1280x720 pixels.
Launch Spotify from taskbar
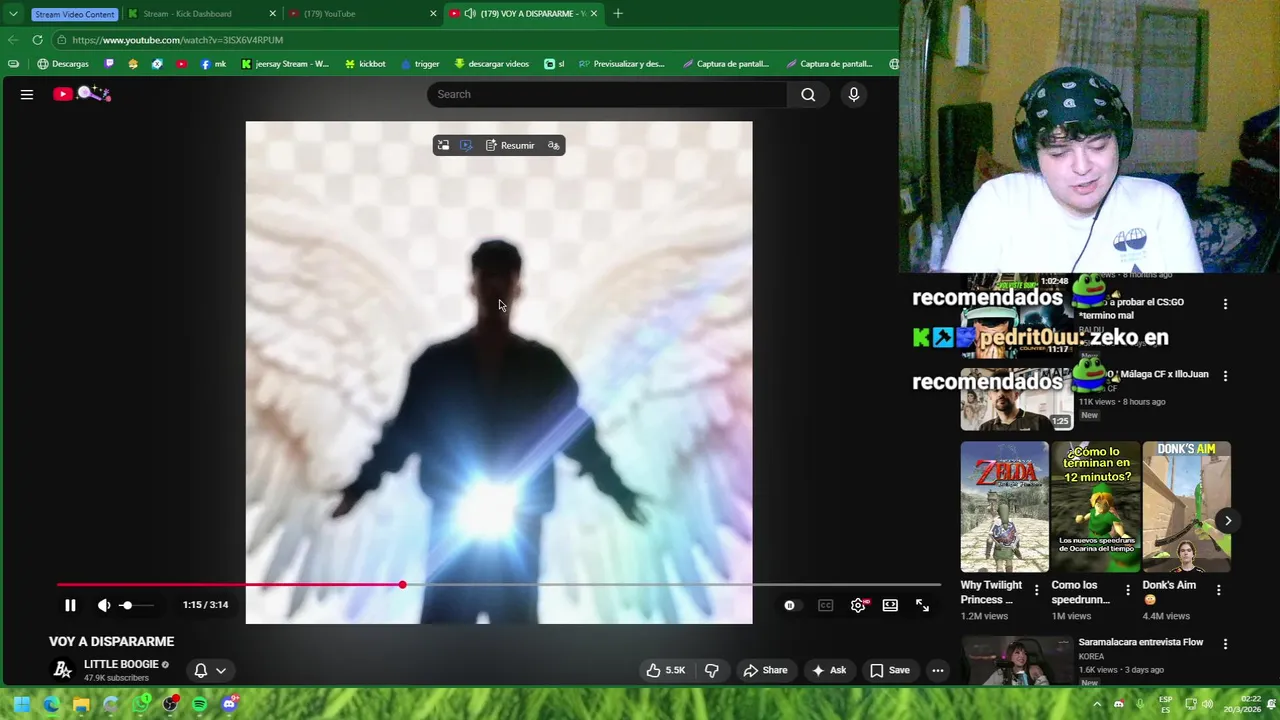pos(199,704)
